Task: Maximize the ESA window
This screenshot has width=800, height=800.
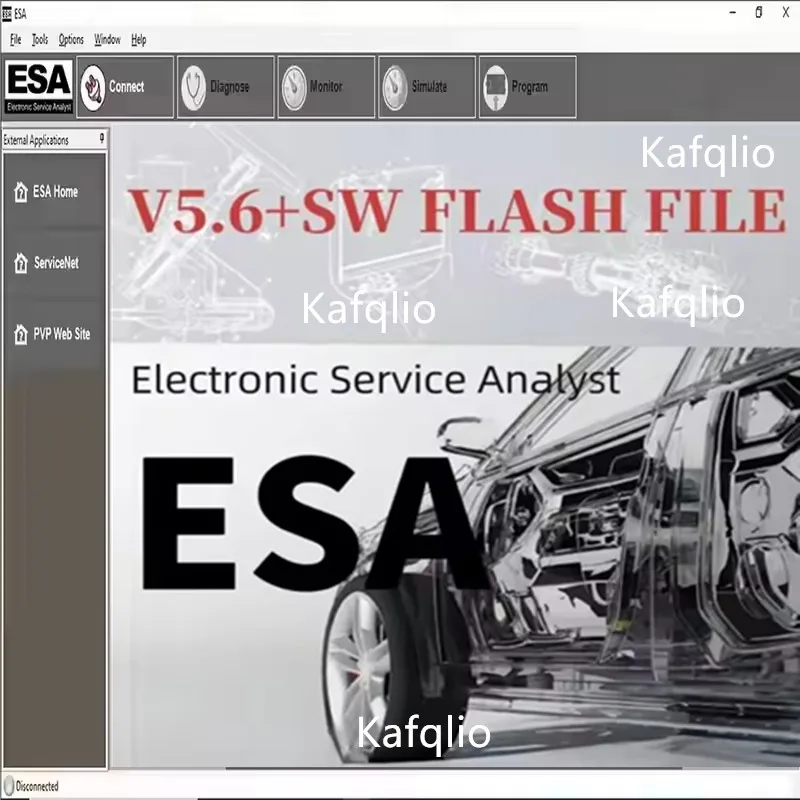Action: [x=759, y=13]
